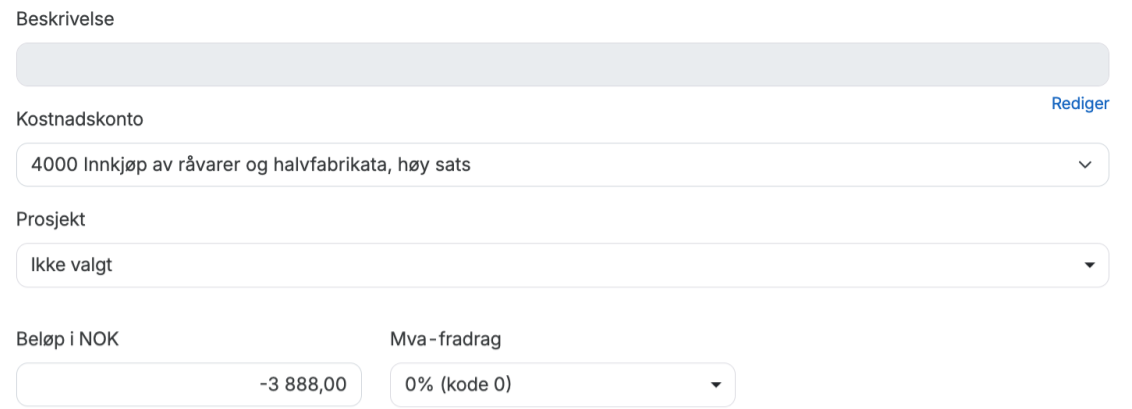Expand the Prosjekt selector
Screen dimensions: 1132x409
tap(562, 265)
